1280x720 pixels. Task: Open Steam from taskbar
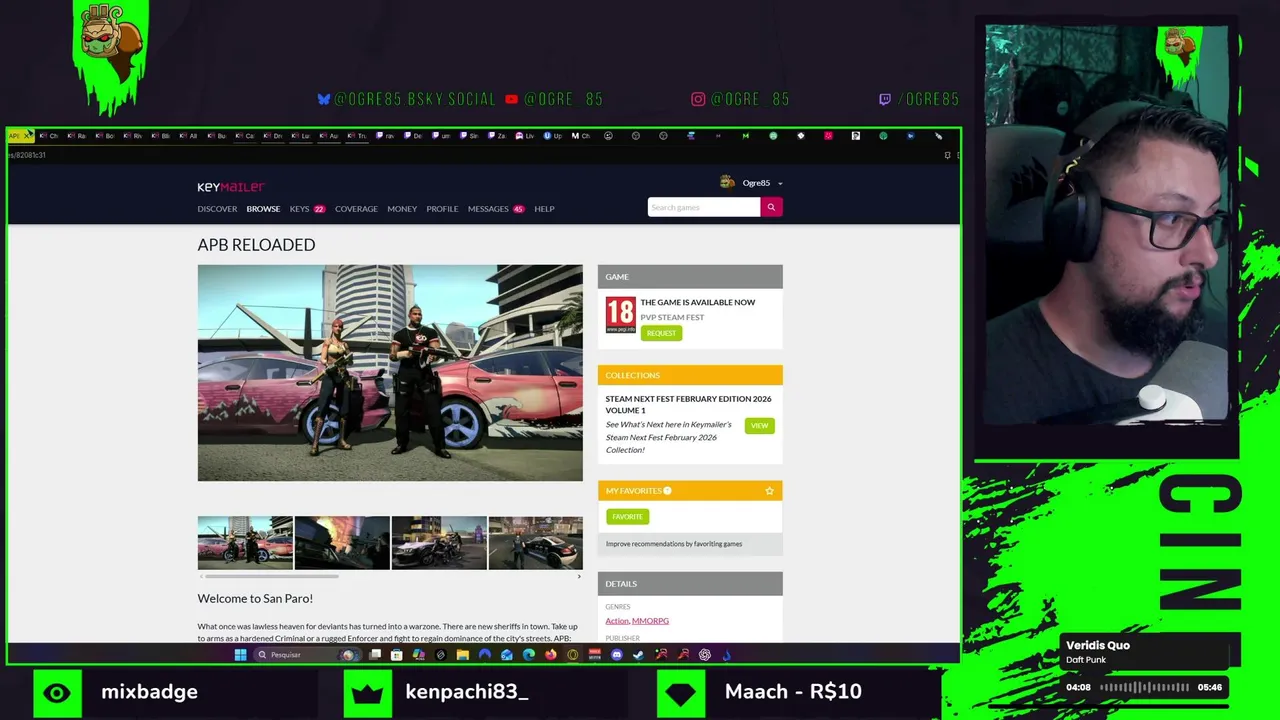638,655
